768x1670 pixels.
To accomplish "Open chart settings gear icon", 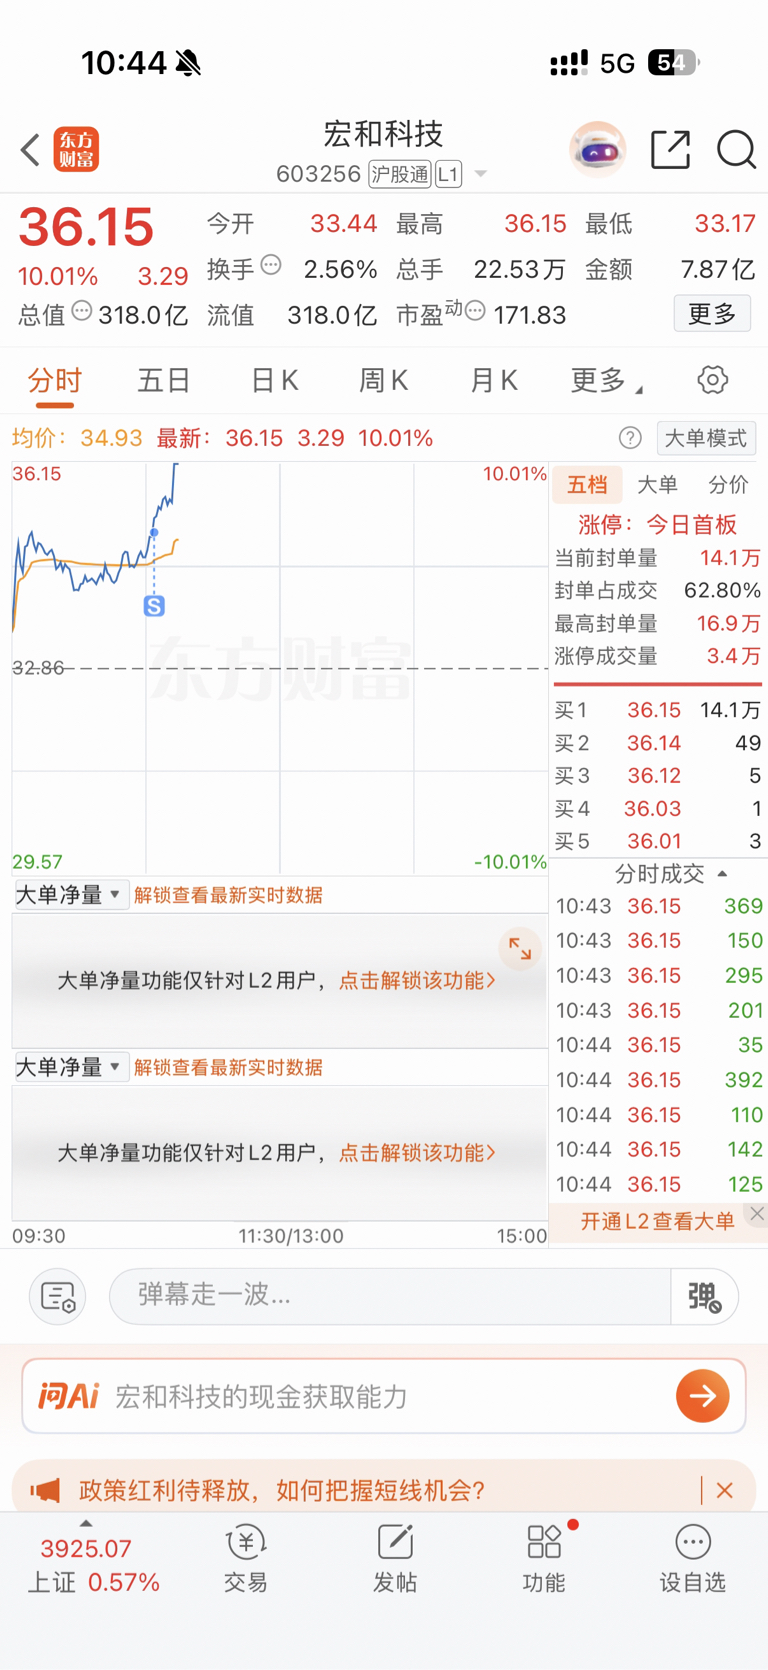I will coord(712,380).
